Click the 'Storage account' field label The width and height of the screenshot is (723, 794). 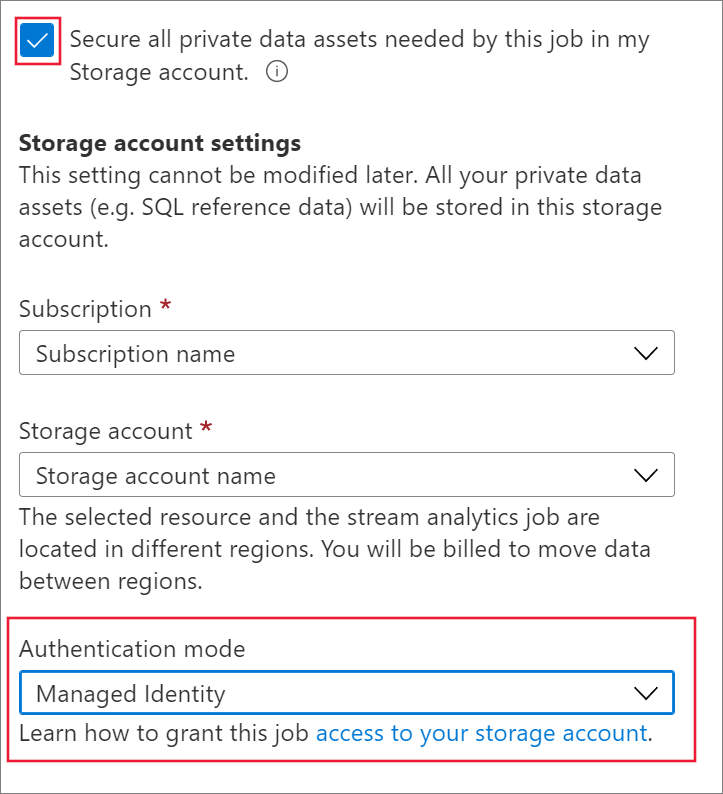point(105,431)
